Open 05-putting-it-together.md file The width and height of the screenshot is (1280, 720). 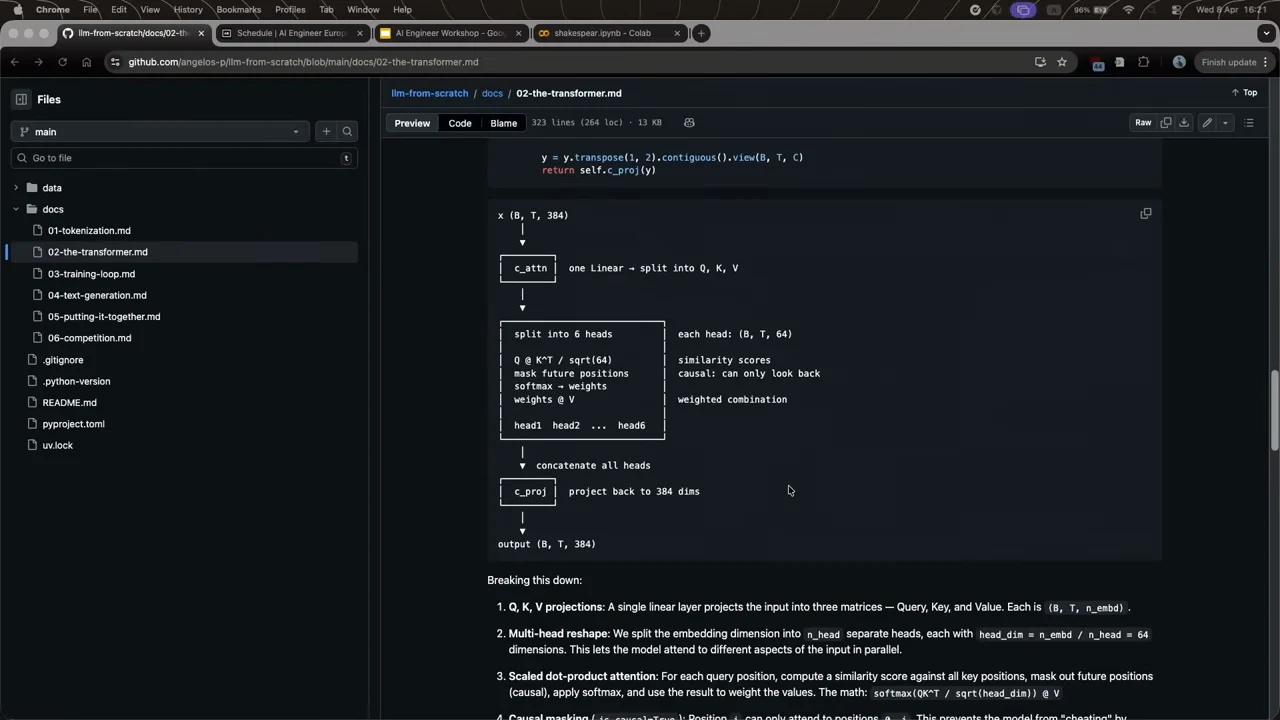104,316
